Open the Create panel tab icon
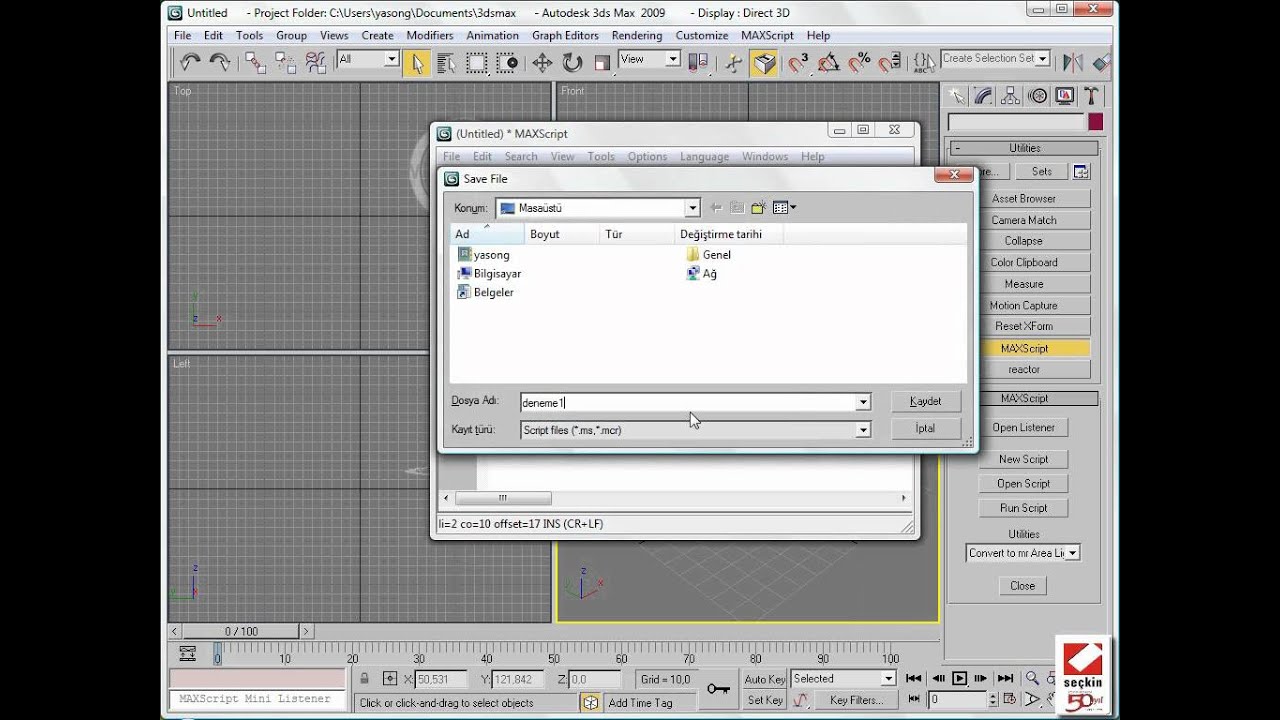The width and height of the screenshot is (1280, 720). pyautogui.click(x=957, y=96)
